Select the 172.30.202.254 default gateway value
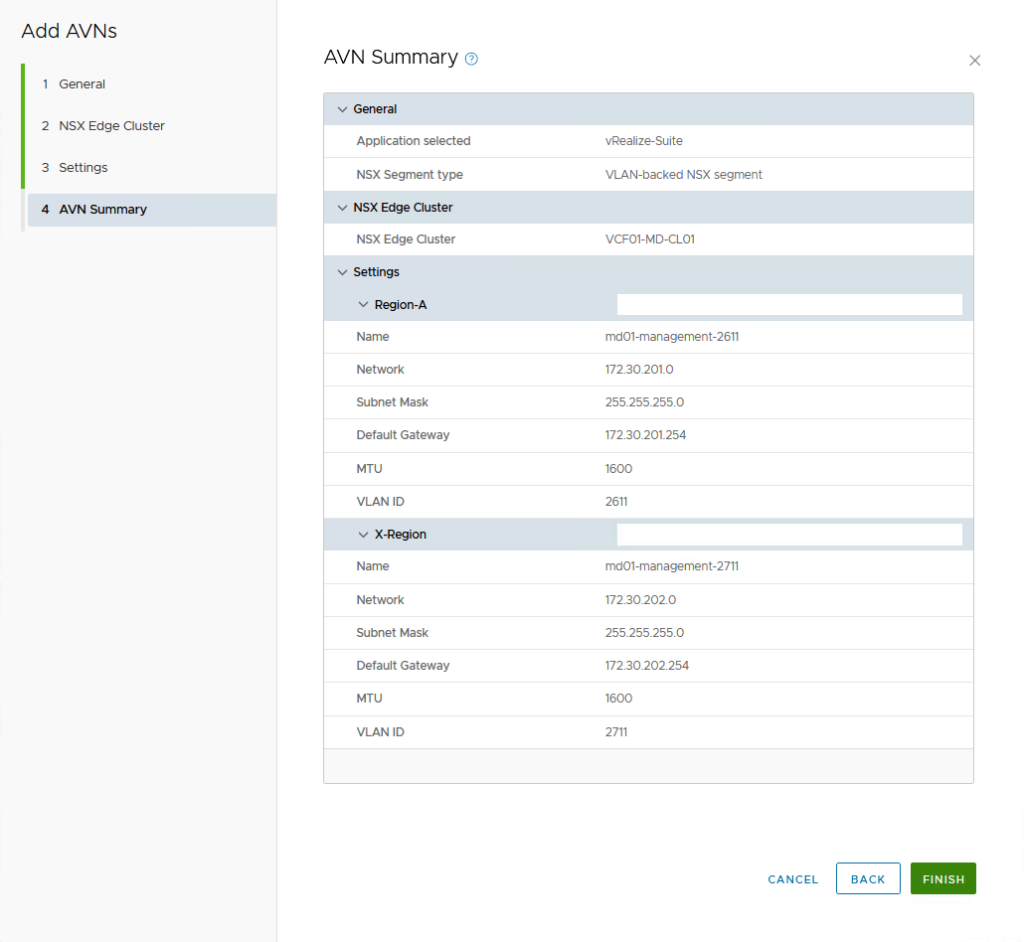The image size is (1024, 942). click(x=646, y=666)
